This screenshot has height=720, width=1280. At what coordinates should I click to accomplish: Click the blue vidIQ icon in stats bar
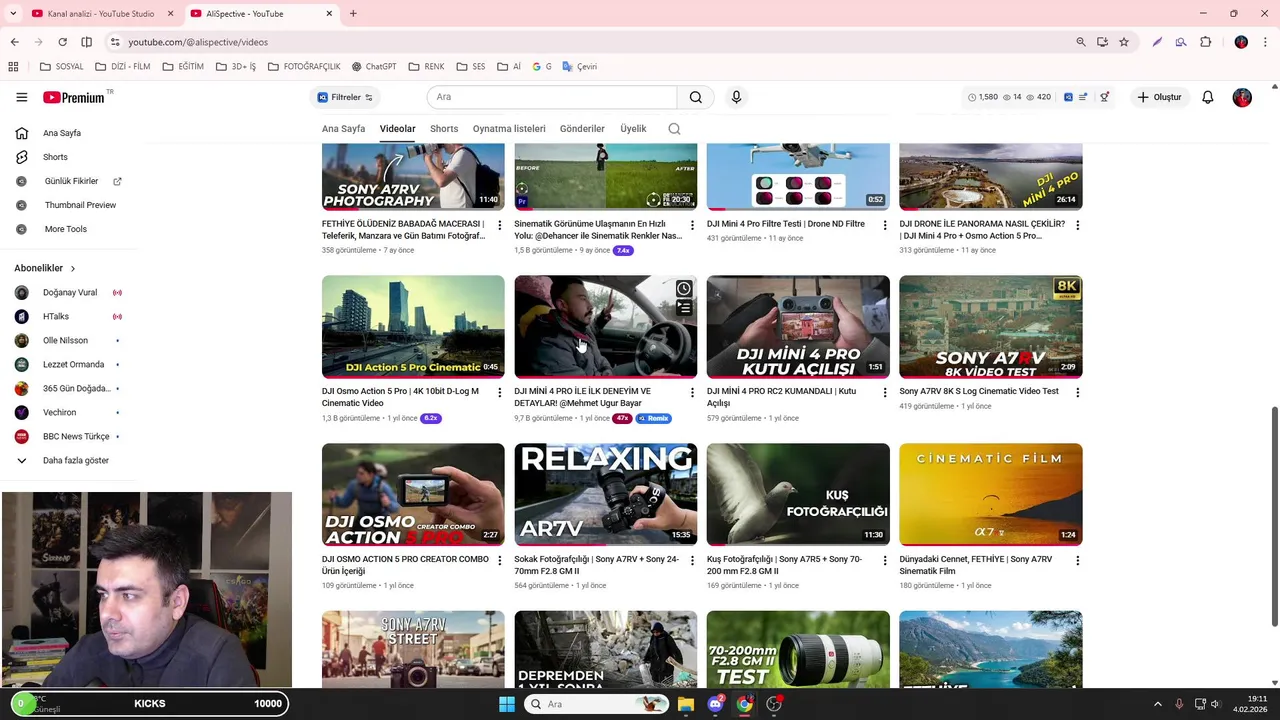1068,97
